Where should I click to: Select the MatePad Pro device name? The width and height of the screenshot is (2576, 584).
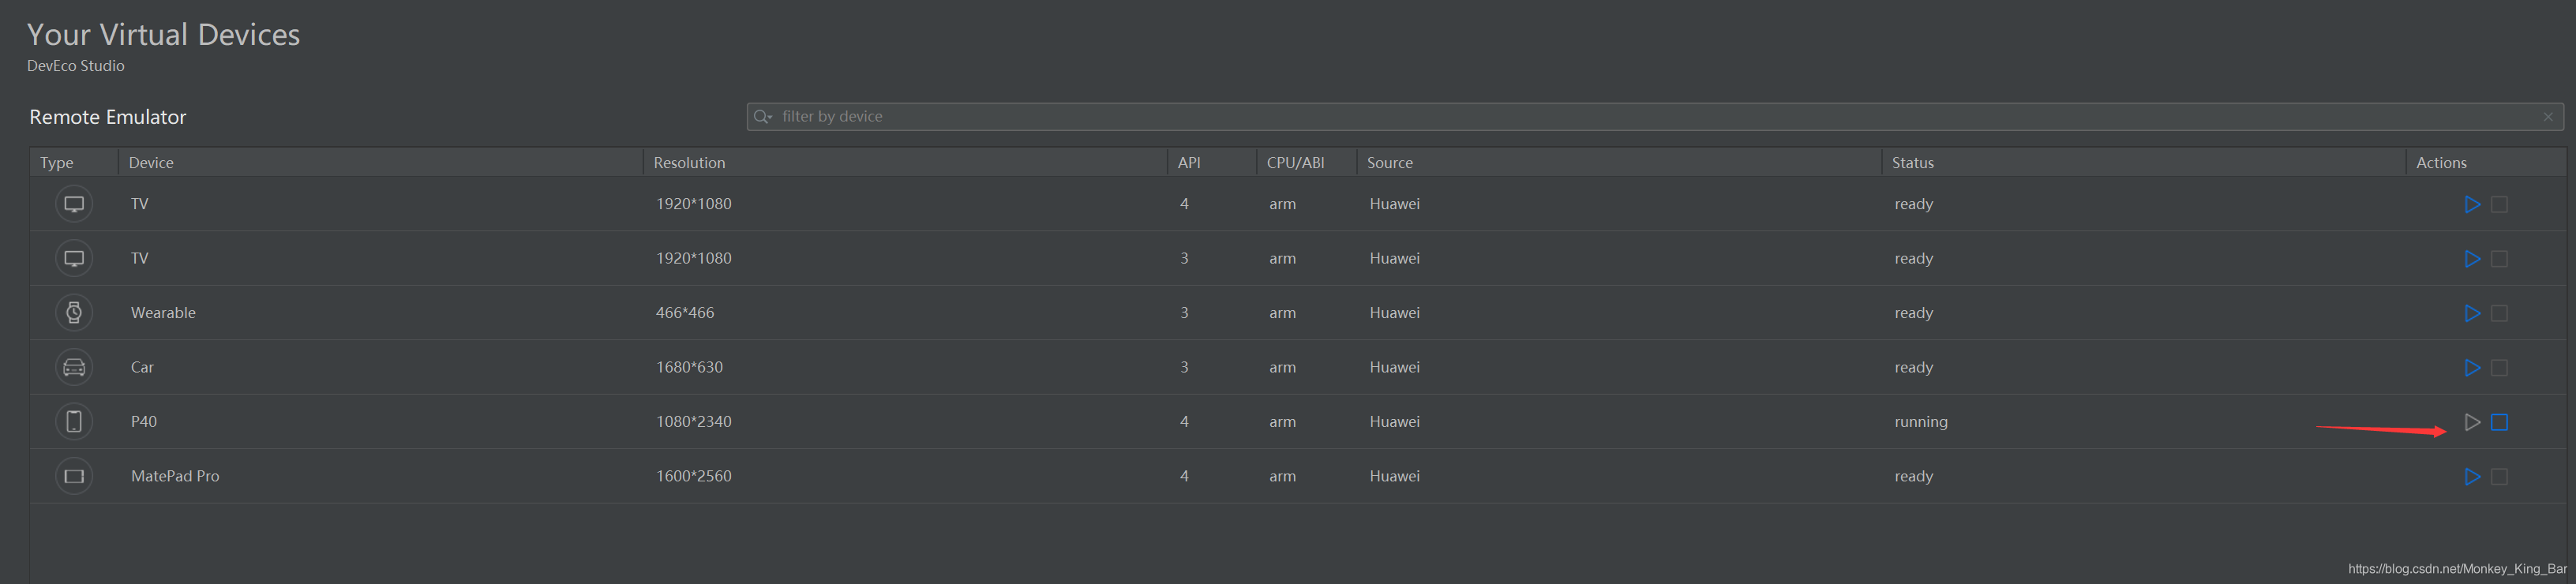[175, 476]
